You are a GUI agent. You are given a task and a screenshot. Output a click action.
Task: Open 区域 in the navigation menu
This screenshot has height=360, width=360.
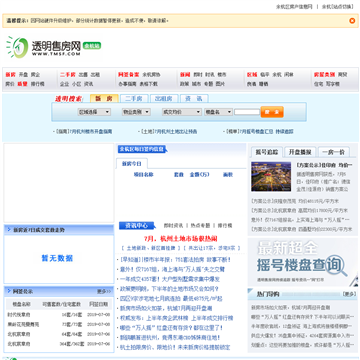click(252, 75)
